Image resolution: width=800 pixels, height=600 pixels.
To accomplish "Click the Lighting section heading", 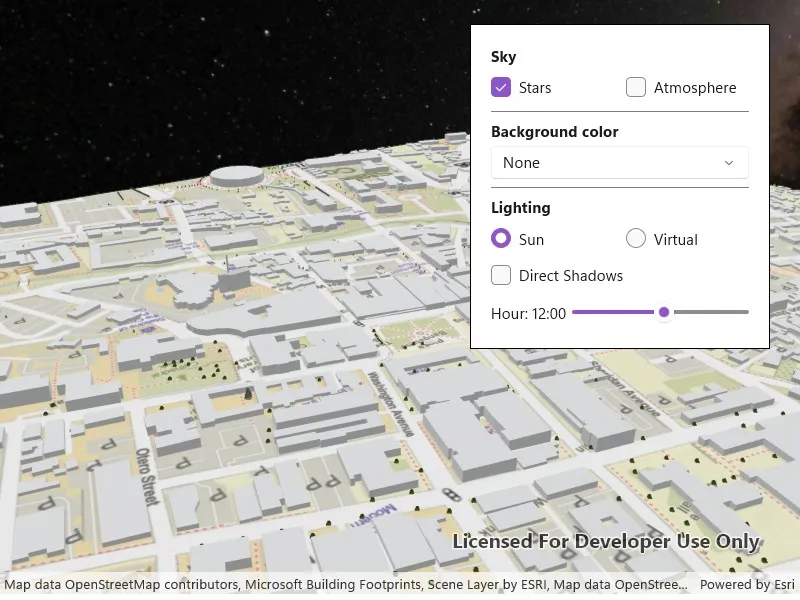I will 520,208.
